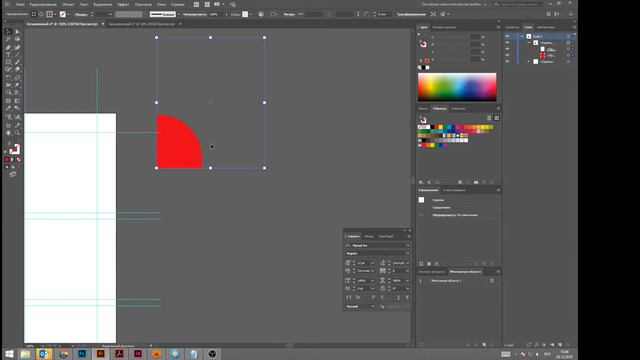The width and height of the screenshot is (640, 360).
Task: Collapse the top layer in Layers panel
Action: pyautogui.click(x=522, y=36)
